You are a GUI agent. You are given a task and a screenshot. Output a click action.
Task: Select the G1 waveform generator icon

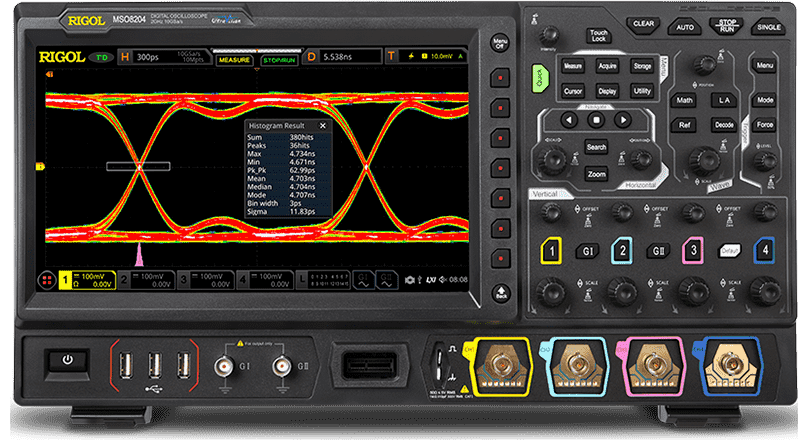click(363, 281)
